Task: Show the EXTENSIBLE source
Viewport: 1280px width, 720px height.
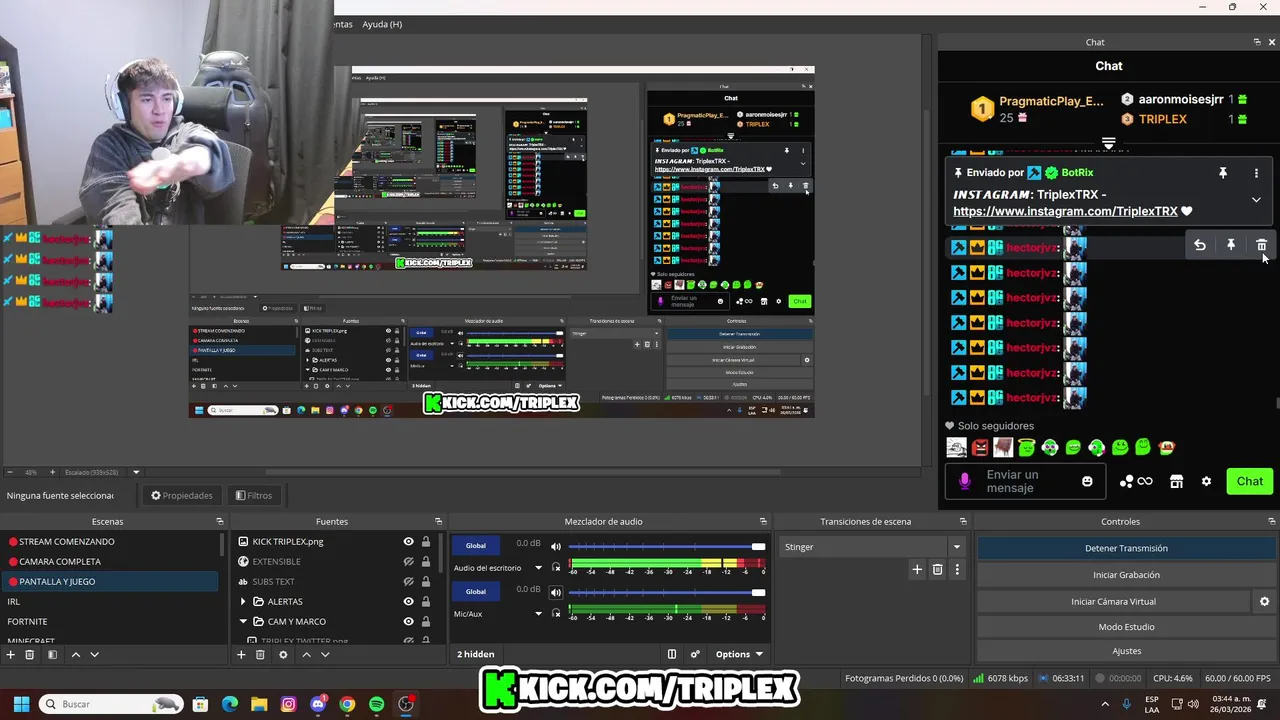Action: (x=408, y=561)
